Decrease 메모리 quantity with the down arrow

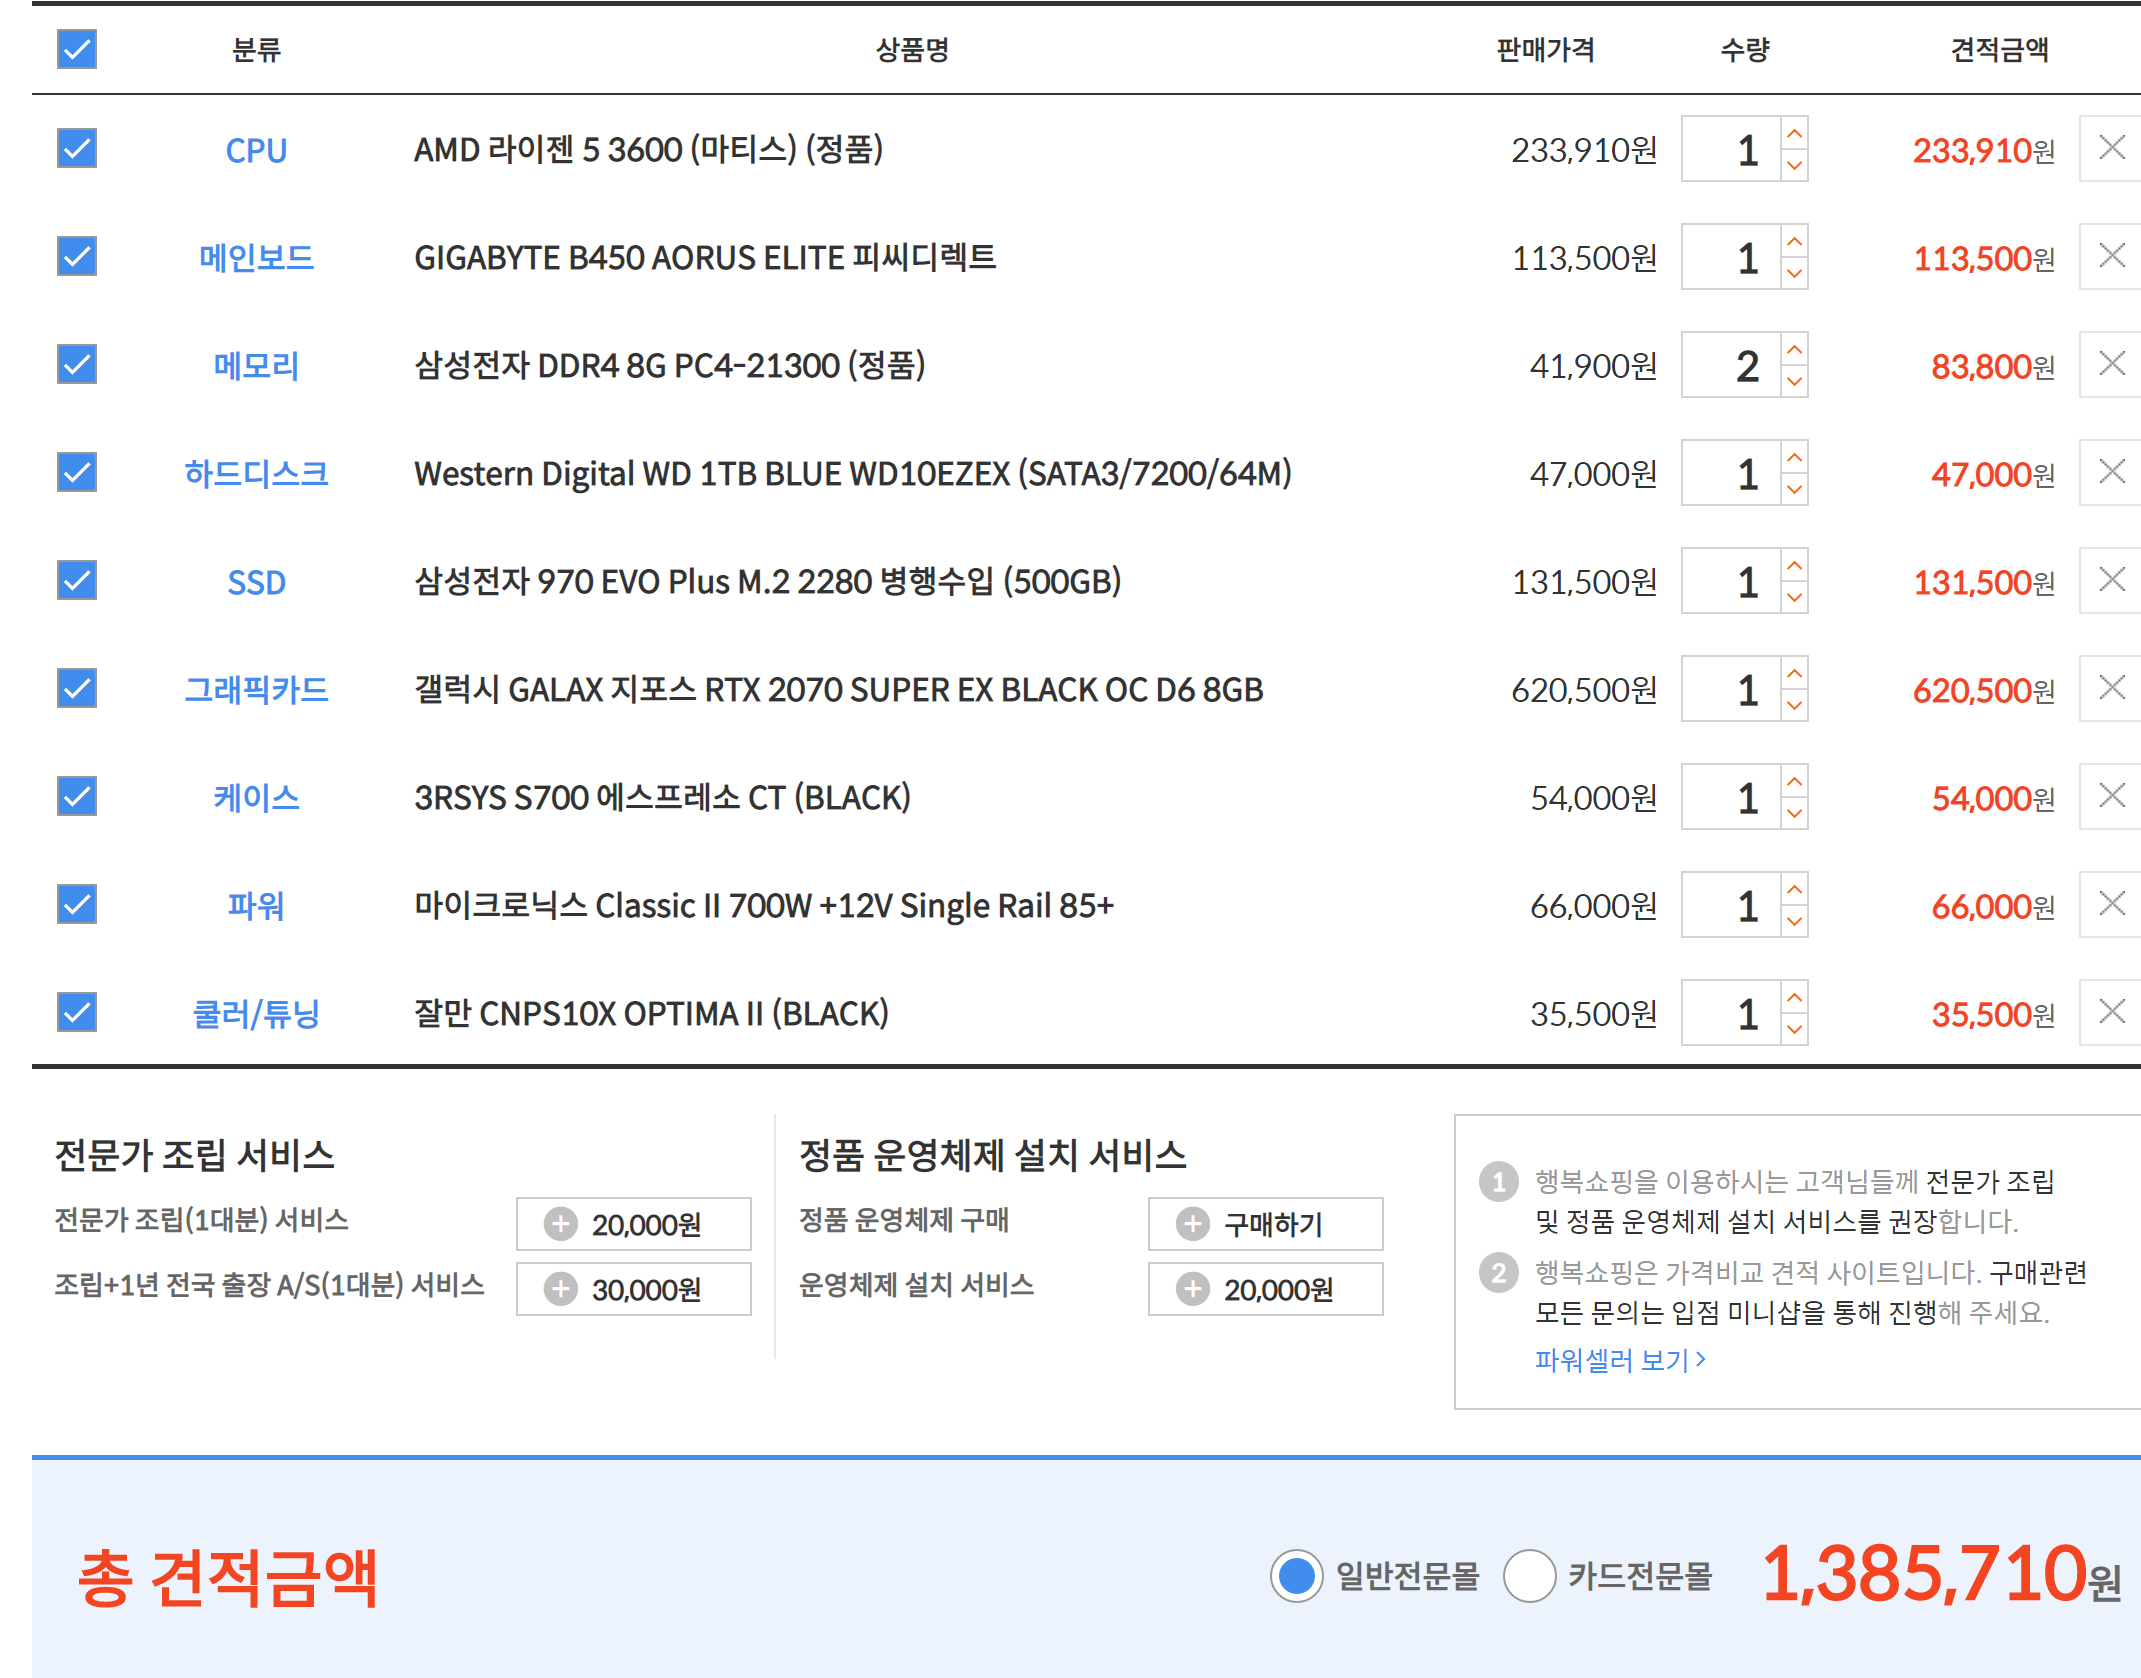[x=1794, y=381]
